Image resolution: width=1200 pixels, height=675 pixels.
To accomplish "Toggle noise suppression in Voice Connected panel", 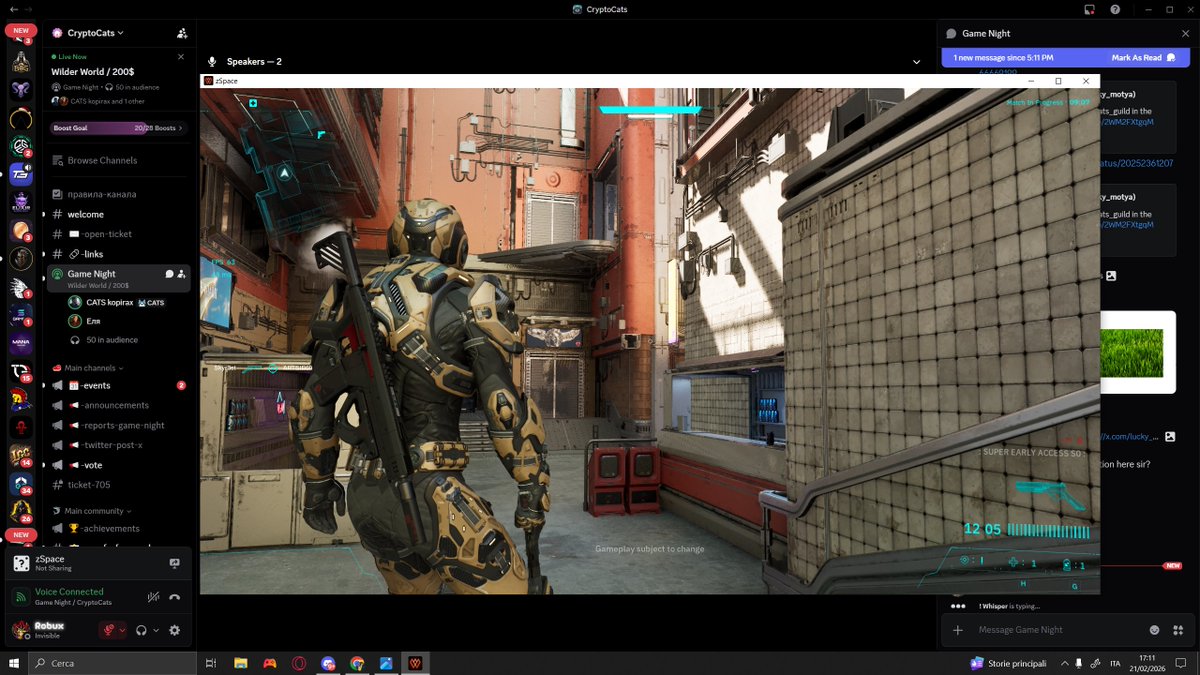I will click(153, 597).
